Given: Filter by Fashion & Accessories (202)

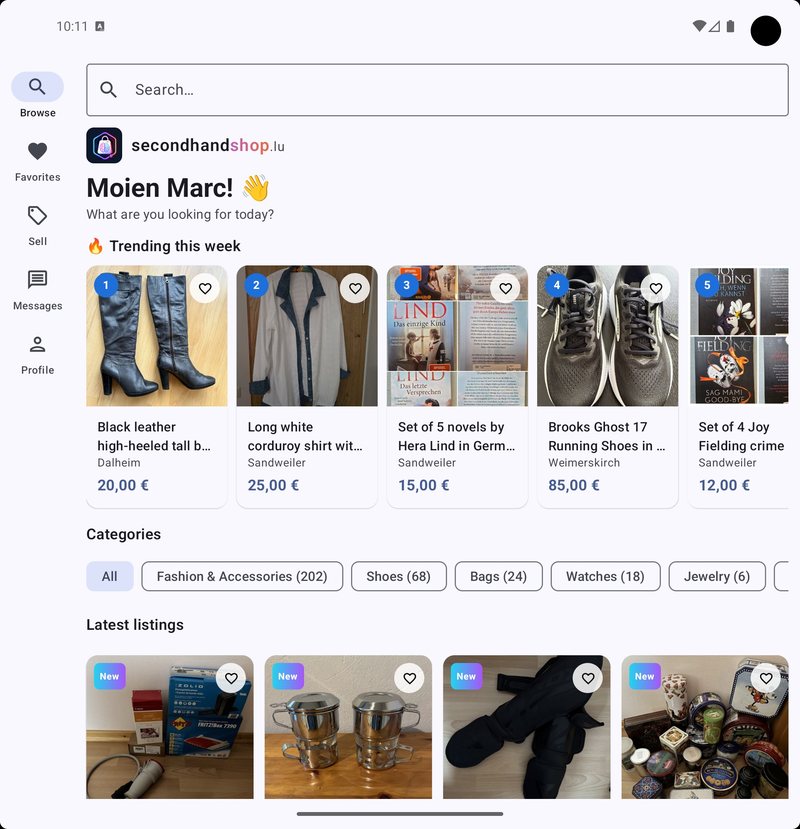Looking at the screenshot, I should pyautogui.click(x=242, y=576).
